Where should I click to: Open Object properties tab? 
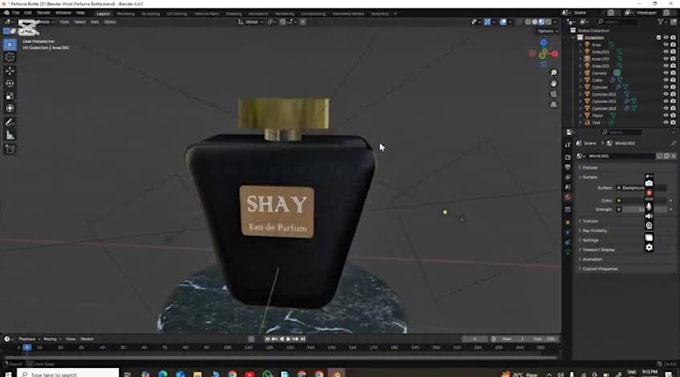[568, 223]
